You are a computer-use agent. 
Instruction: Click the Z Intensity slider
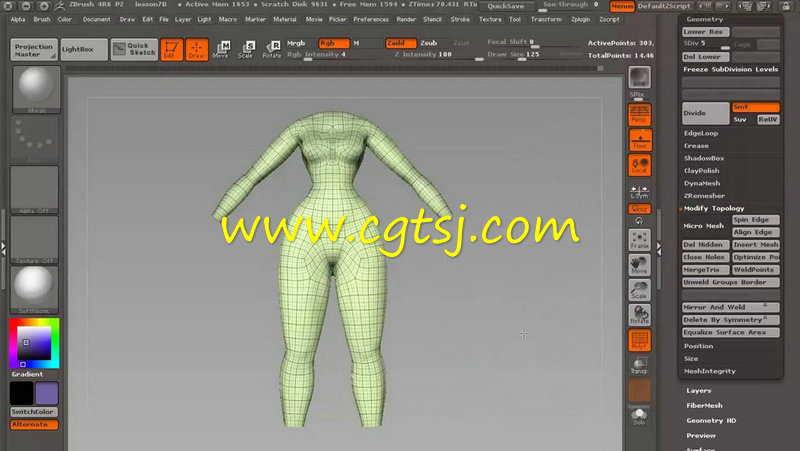coord(437,55)
